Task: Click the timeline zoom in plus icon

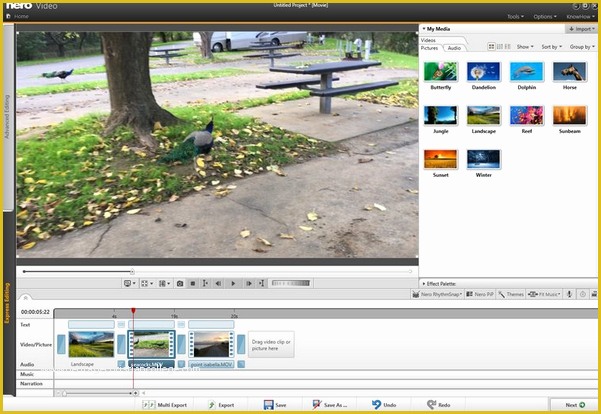Action: 135,393
